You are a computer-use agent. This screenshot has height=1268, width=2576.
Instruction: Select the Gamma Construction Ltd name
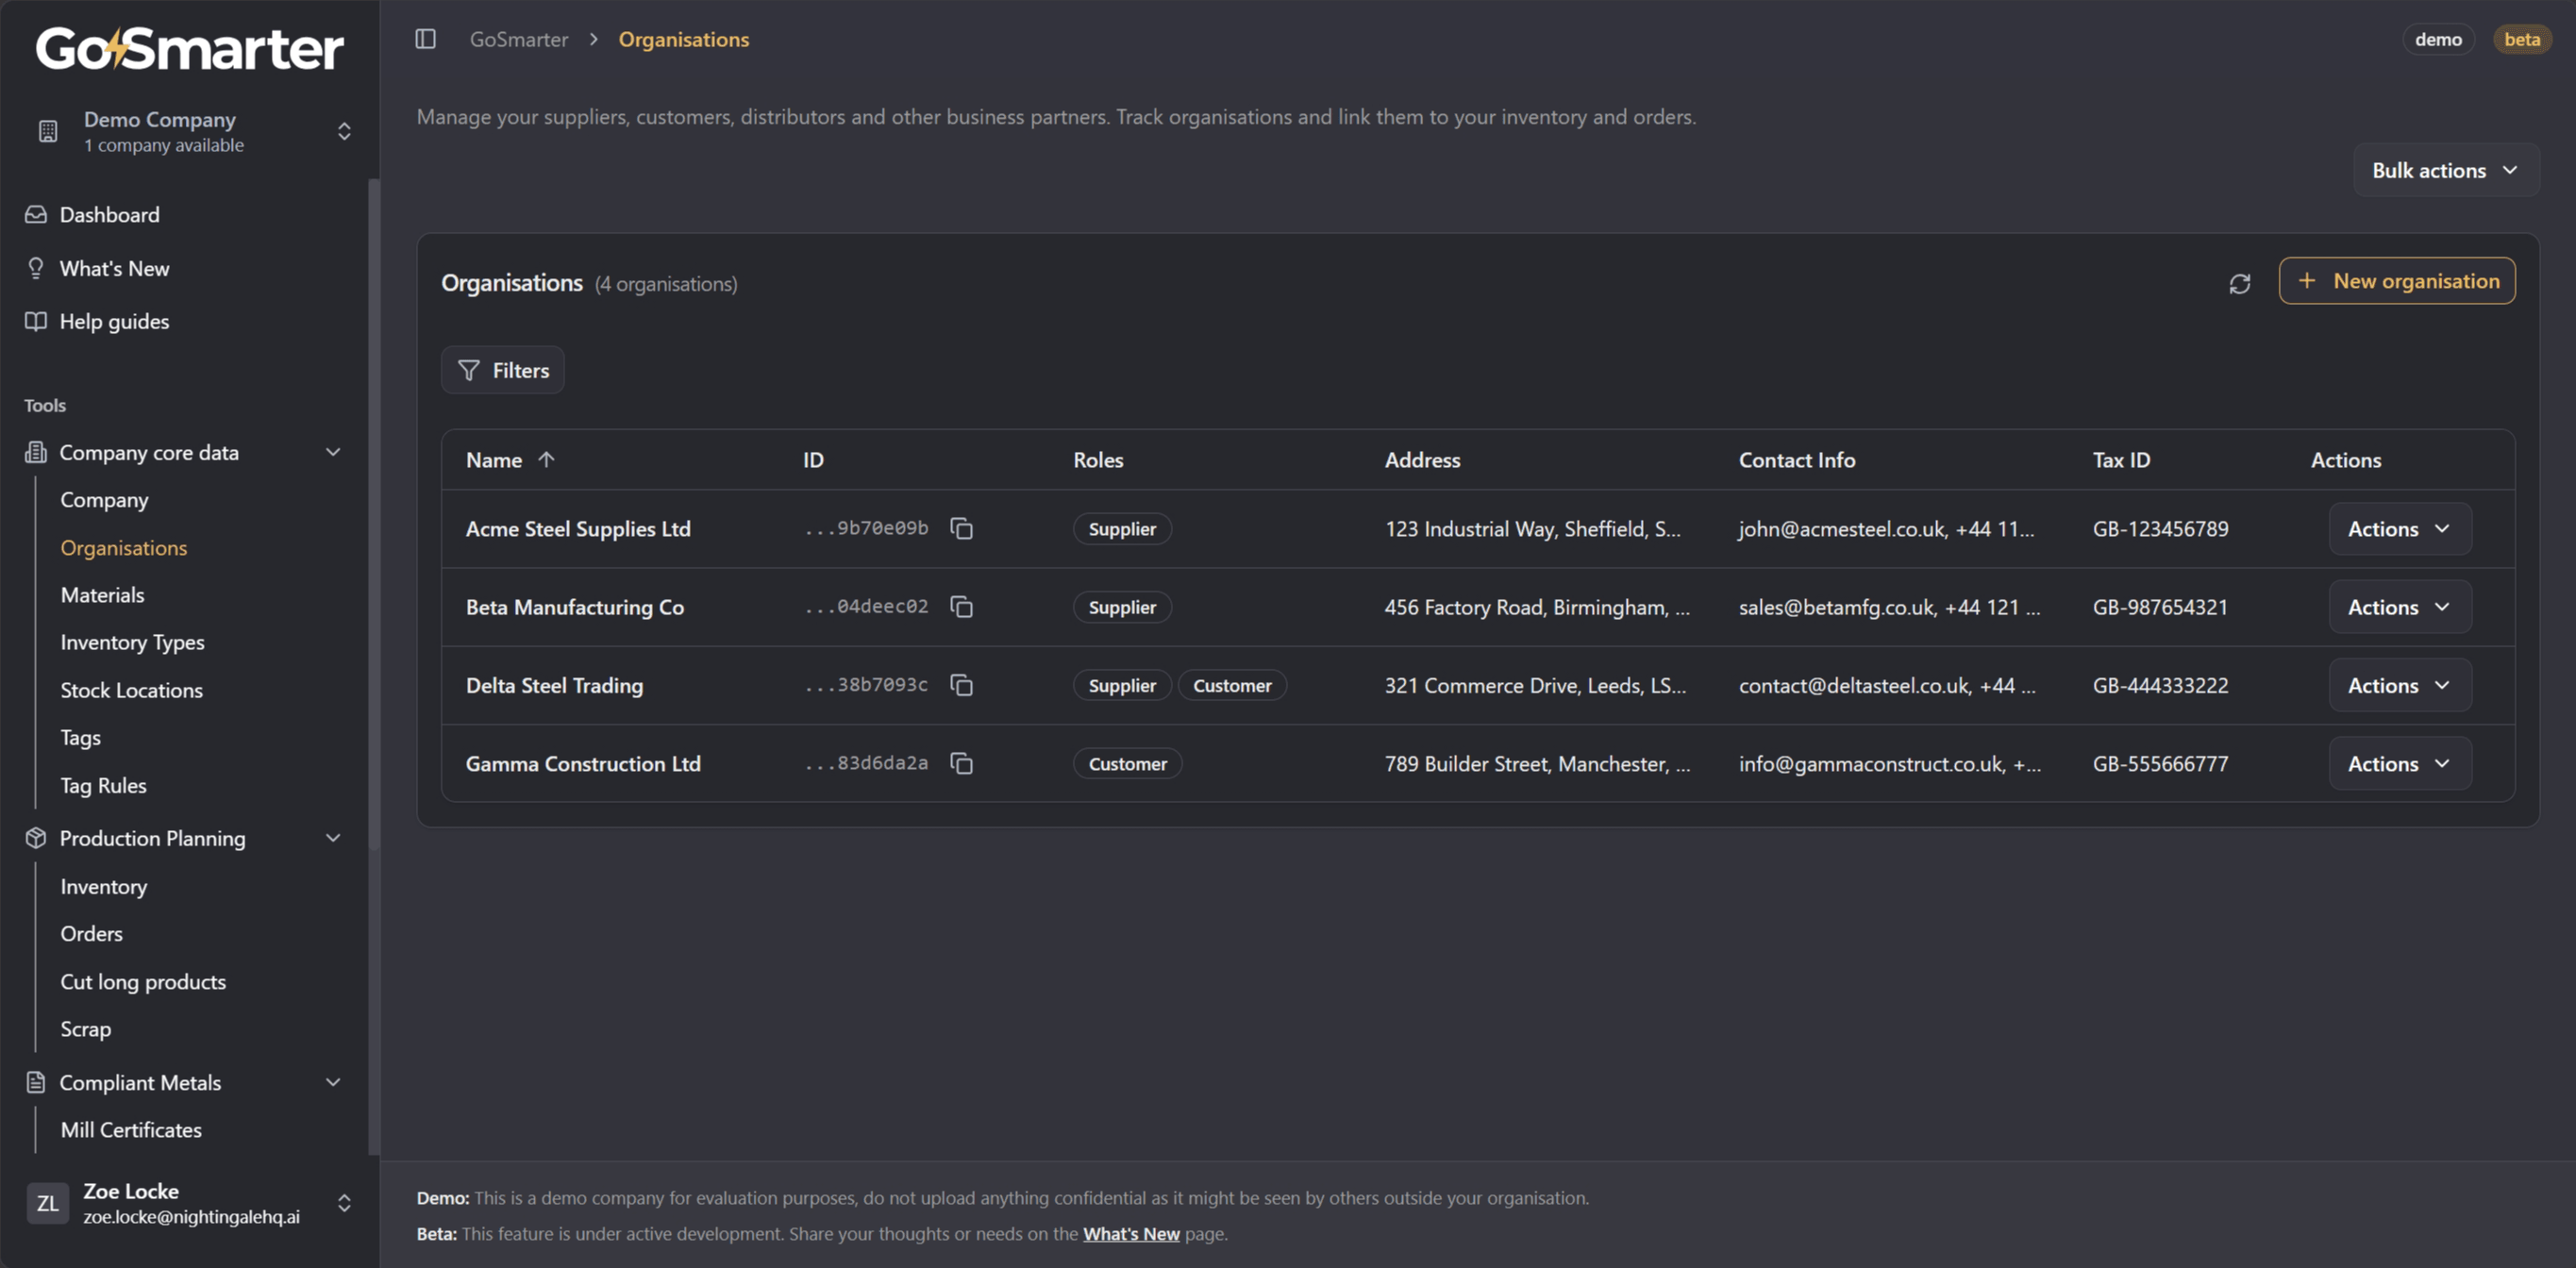(583, 763)
